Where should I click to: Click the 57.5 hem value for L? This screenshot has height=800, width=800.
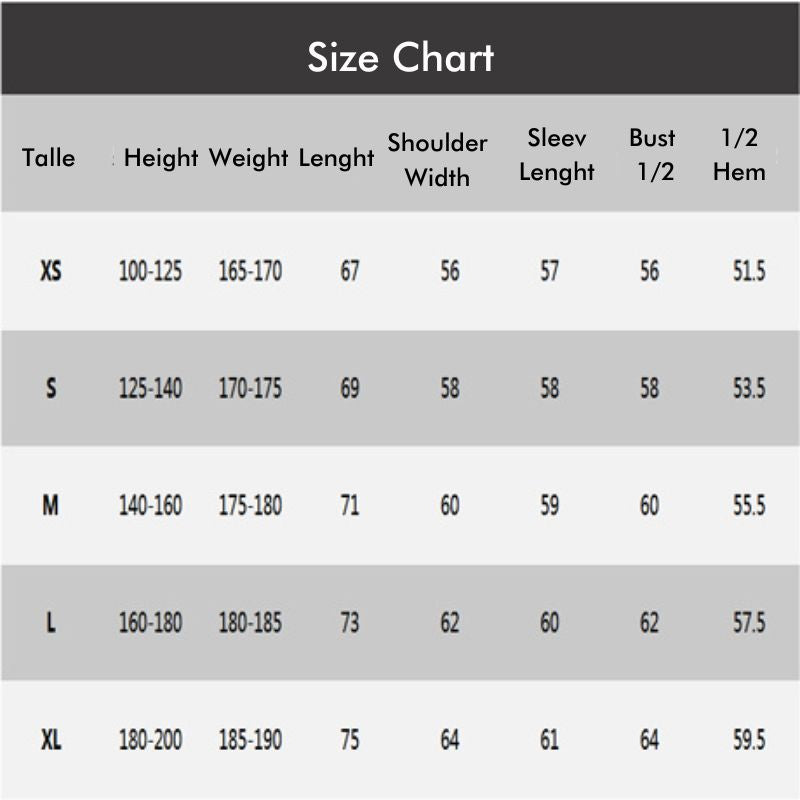click(x=748, y=623)
